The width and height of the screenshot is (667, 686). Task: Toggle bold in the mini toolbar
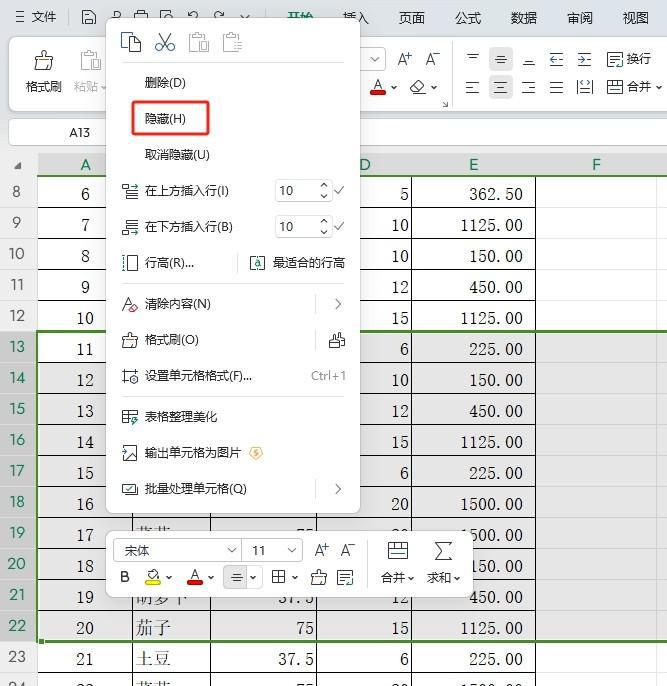[125, 577]
